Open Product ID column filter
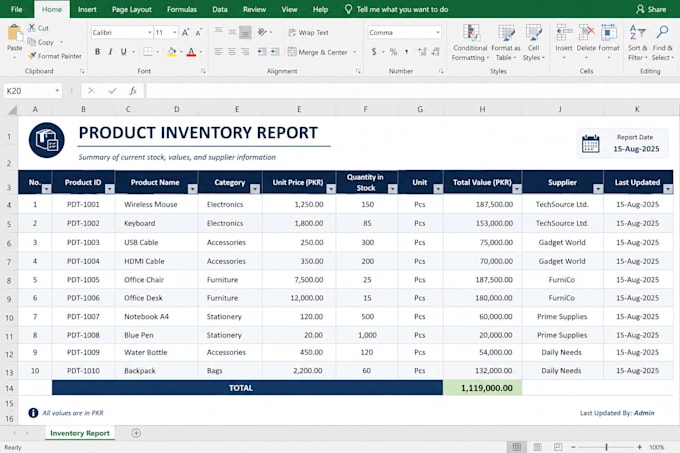680x453 pixels. (x=110, y=189)
